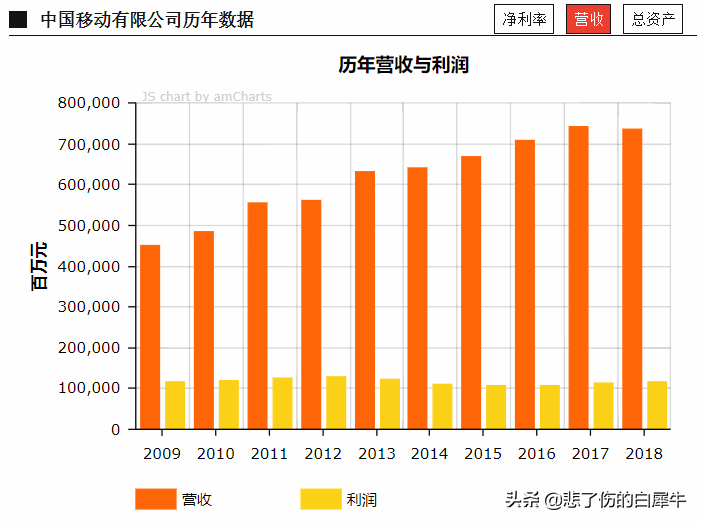The height and width of the screenshot is (523, 701).
Task: Select the 2009 orange revenue bar
Action: pyautogui.click(x=150, y=337)
